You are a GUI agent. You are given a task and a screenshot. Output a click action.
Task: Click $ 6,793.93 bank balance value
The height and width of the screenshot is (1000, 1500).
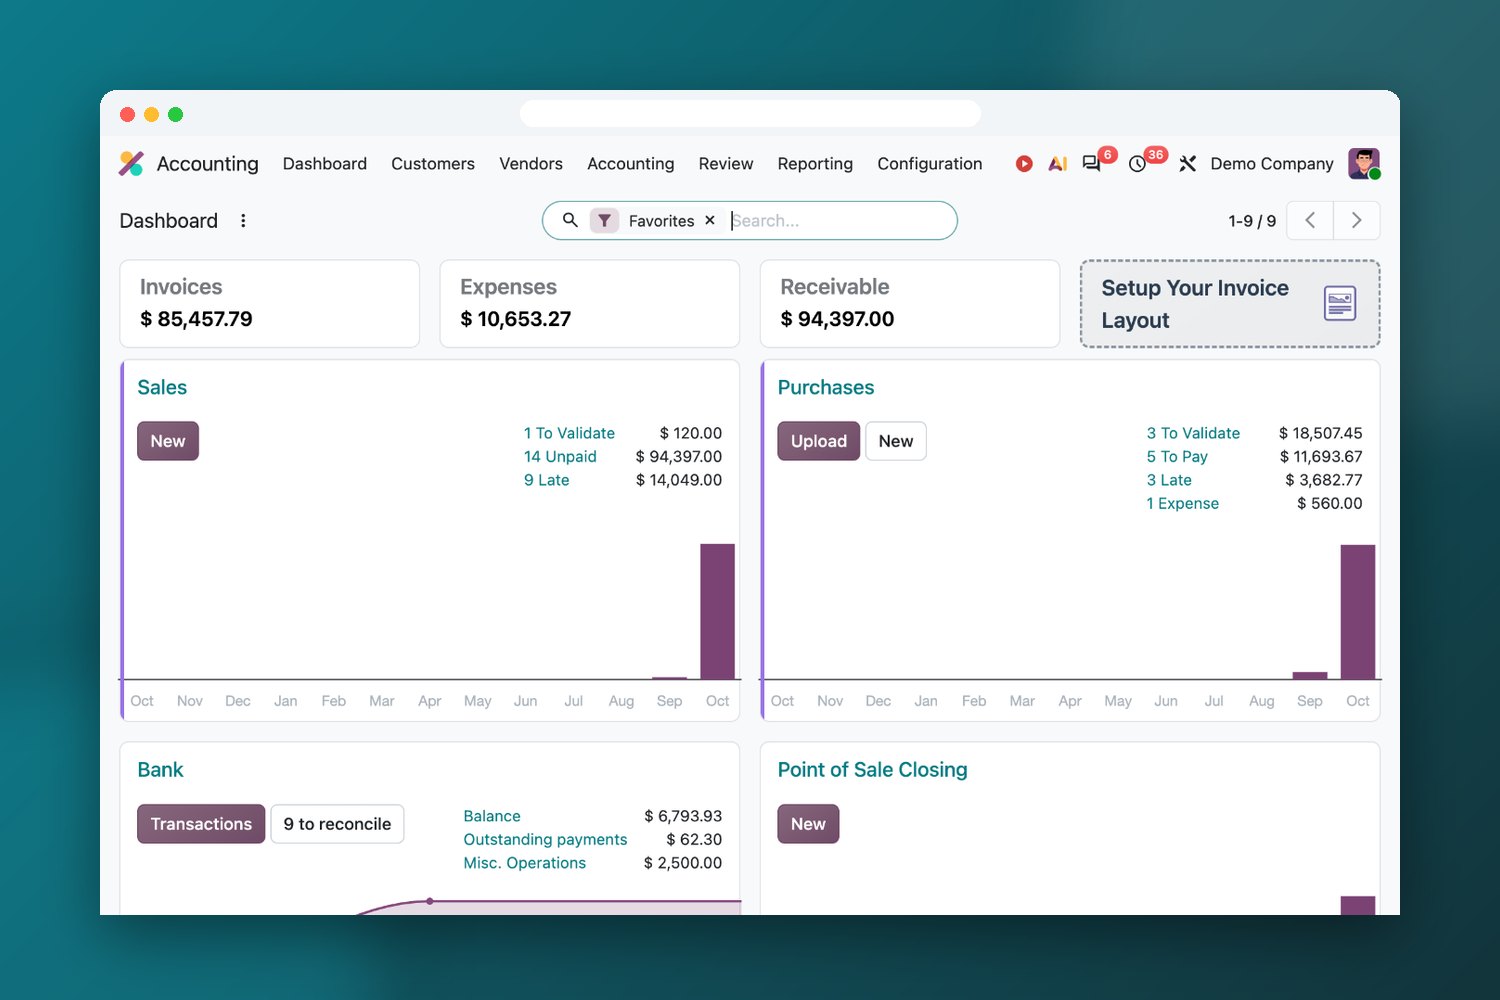[x=683, y=816]
